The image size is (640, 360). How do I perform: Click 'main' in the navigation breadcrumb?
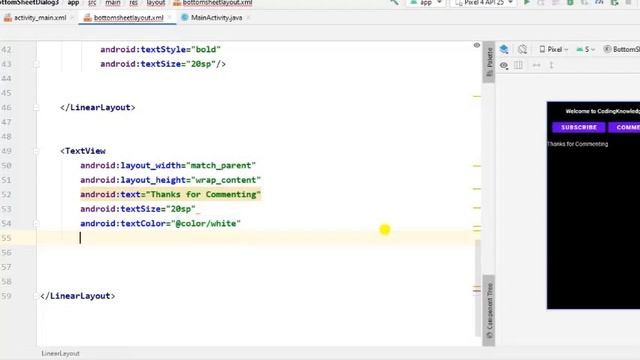113,2
